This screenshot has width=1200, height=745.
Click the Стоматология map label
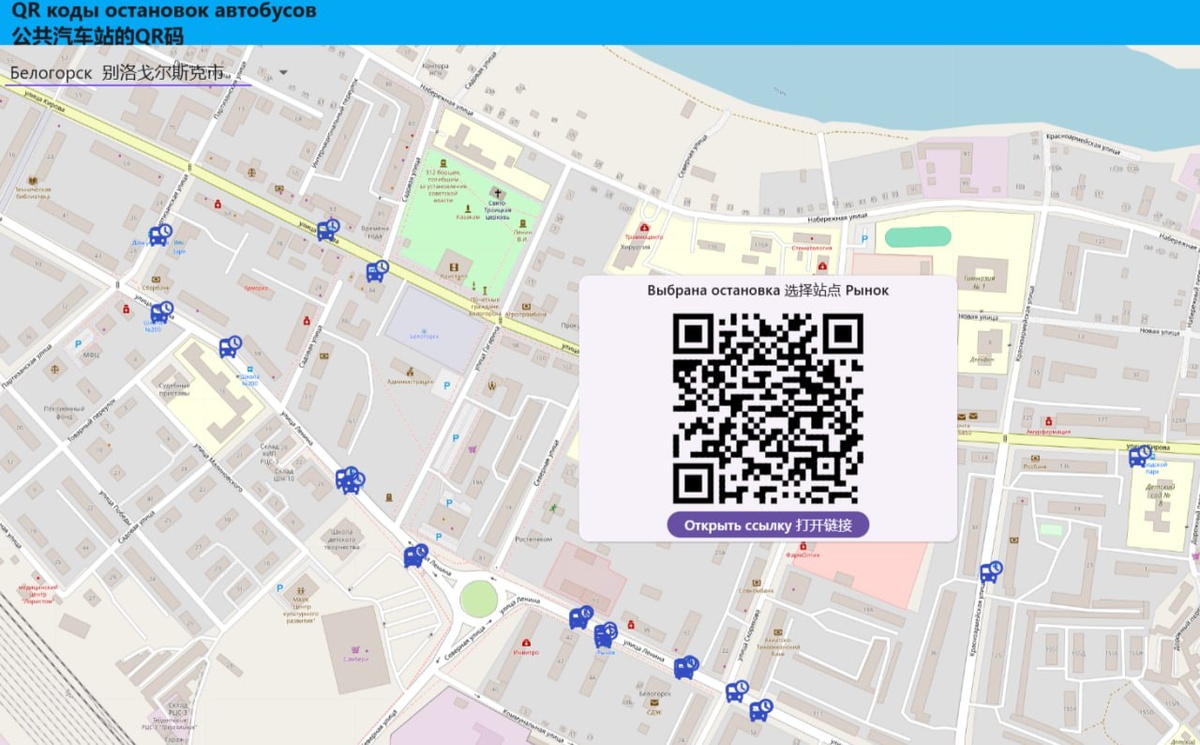pyautogui.click(x=812, y=246)
